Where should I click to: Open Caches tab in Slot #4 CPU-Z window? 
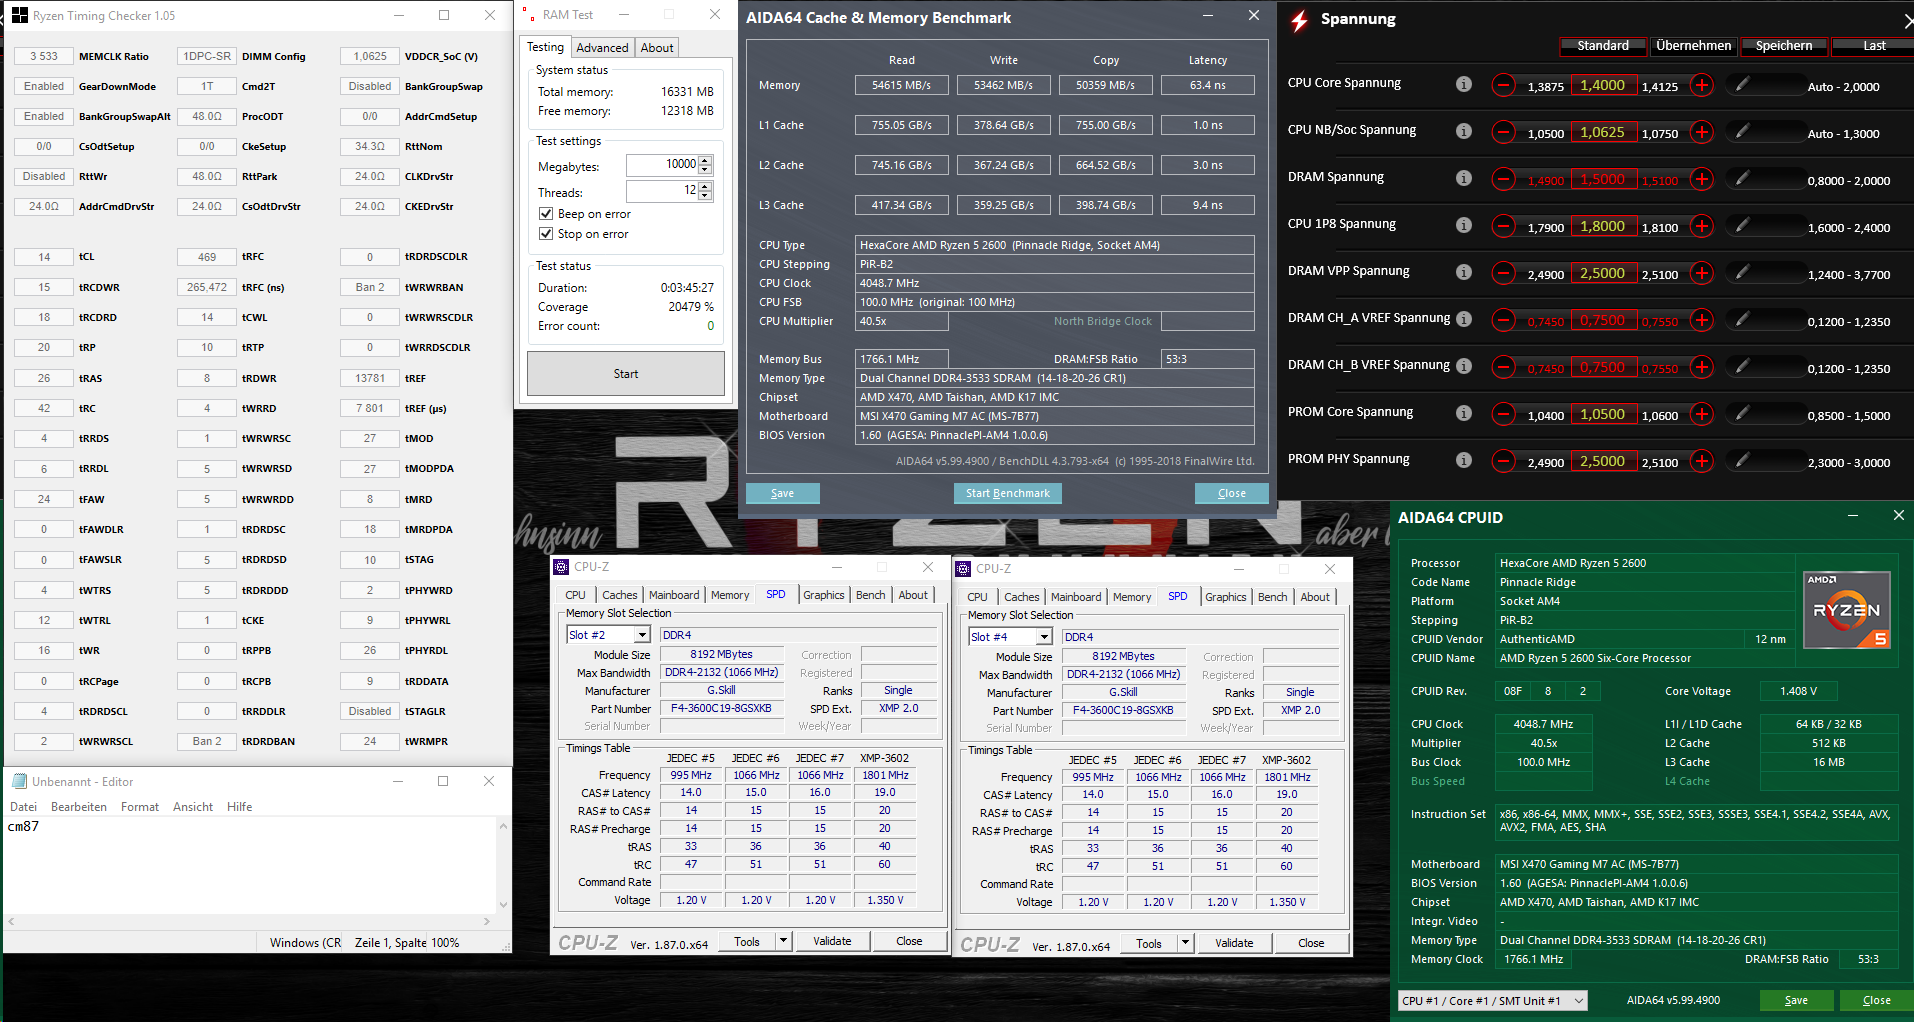click(x=1022, y=597)
